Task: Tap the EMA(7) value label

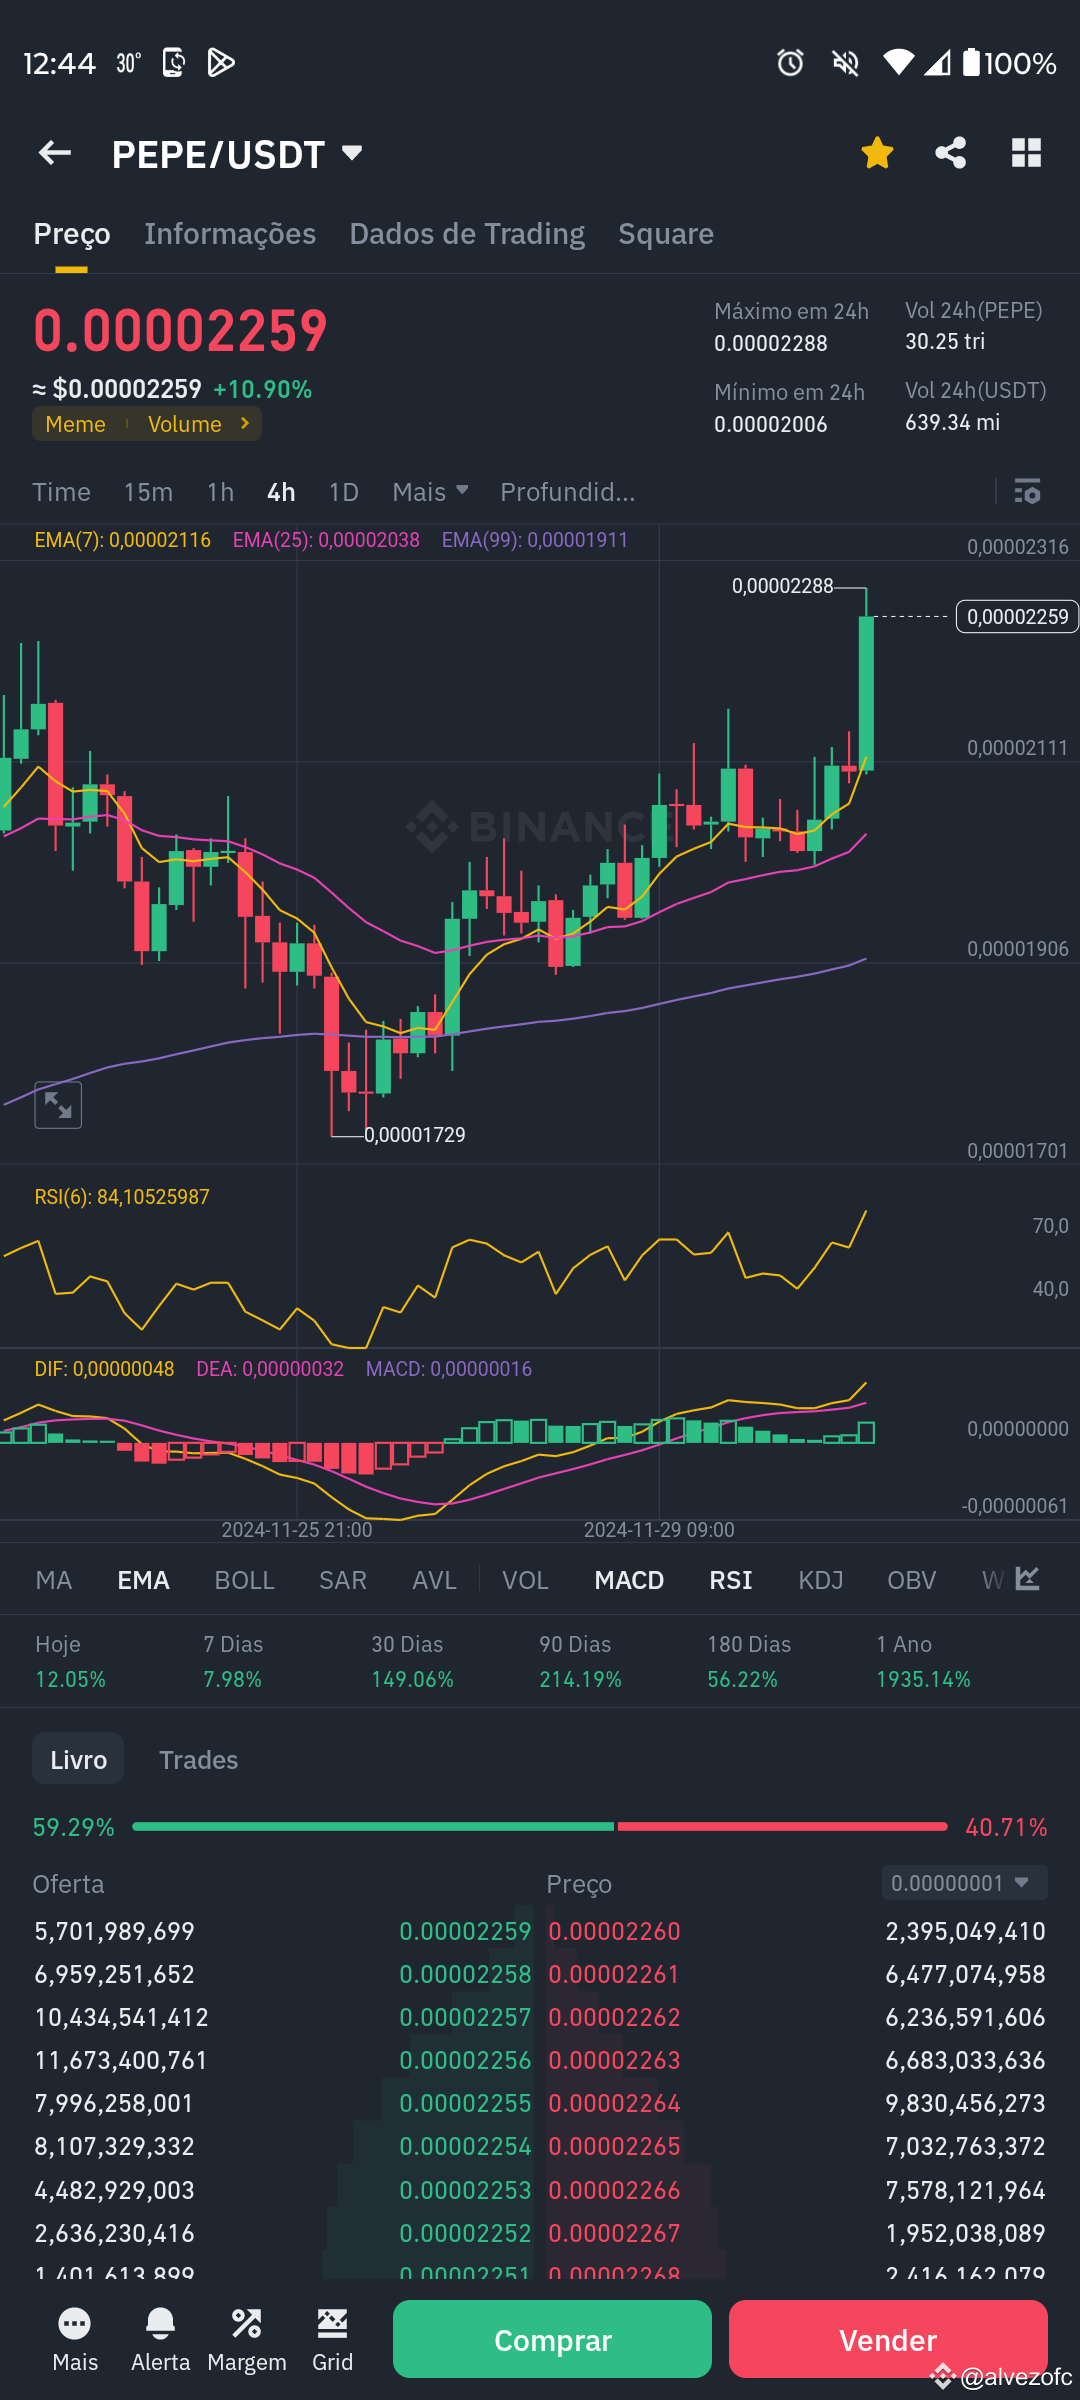Action: point(122,540)
